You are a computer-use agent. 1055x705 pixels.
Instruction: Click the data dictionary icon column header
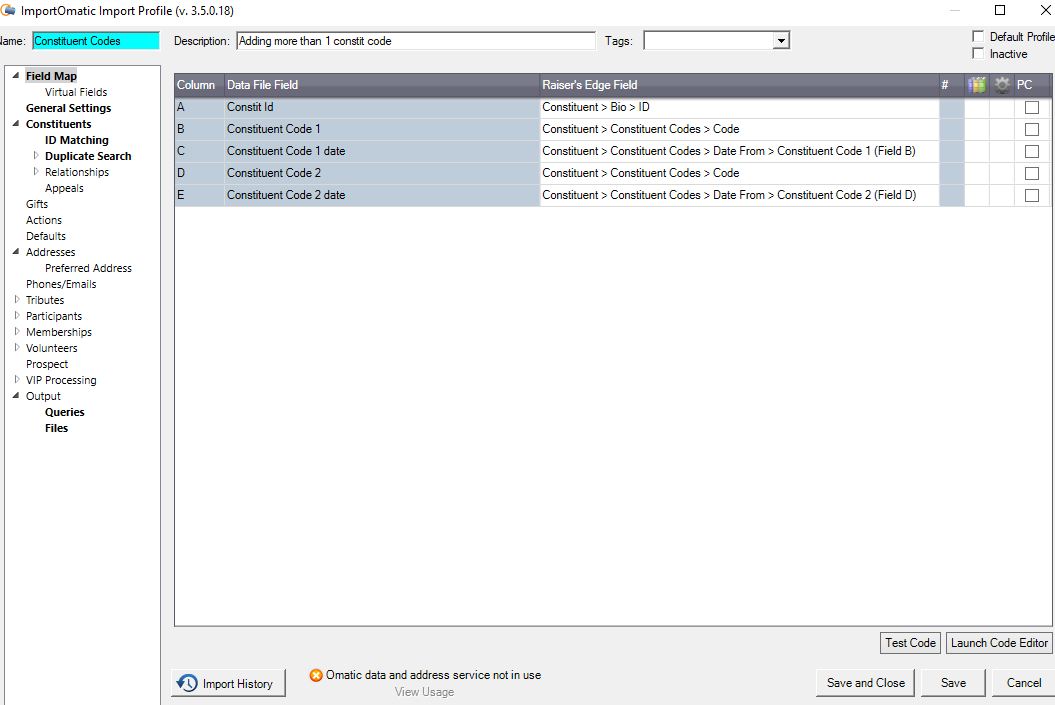tap(976, 84)
